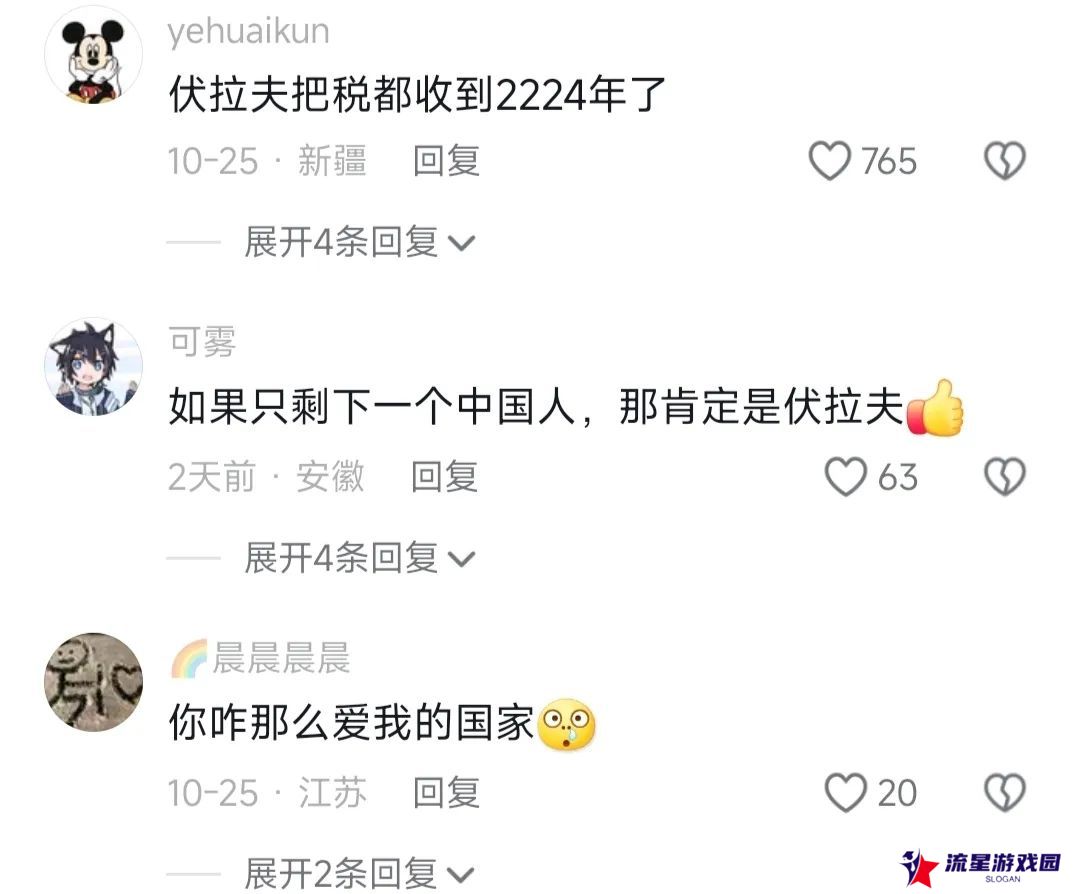
Task: Click the thumbs-up emoji in 可雾's comment
Action: 935,408
